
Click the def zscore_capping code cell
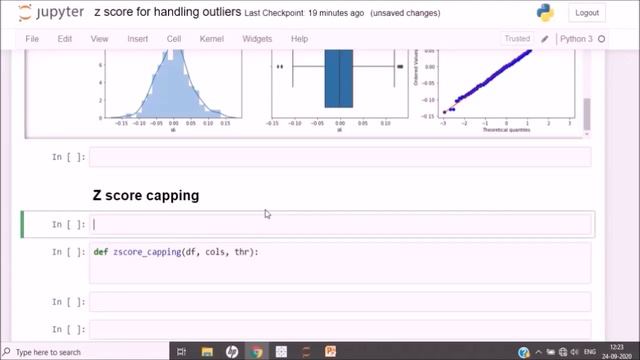(340, 263)
